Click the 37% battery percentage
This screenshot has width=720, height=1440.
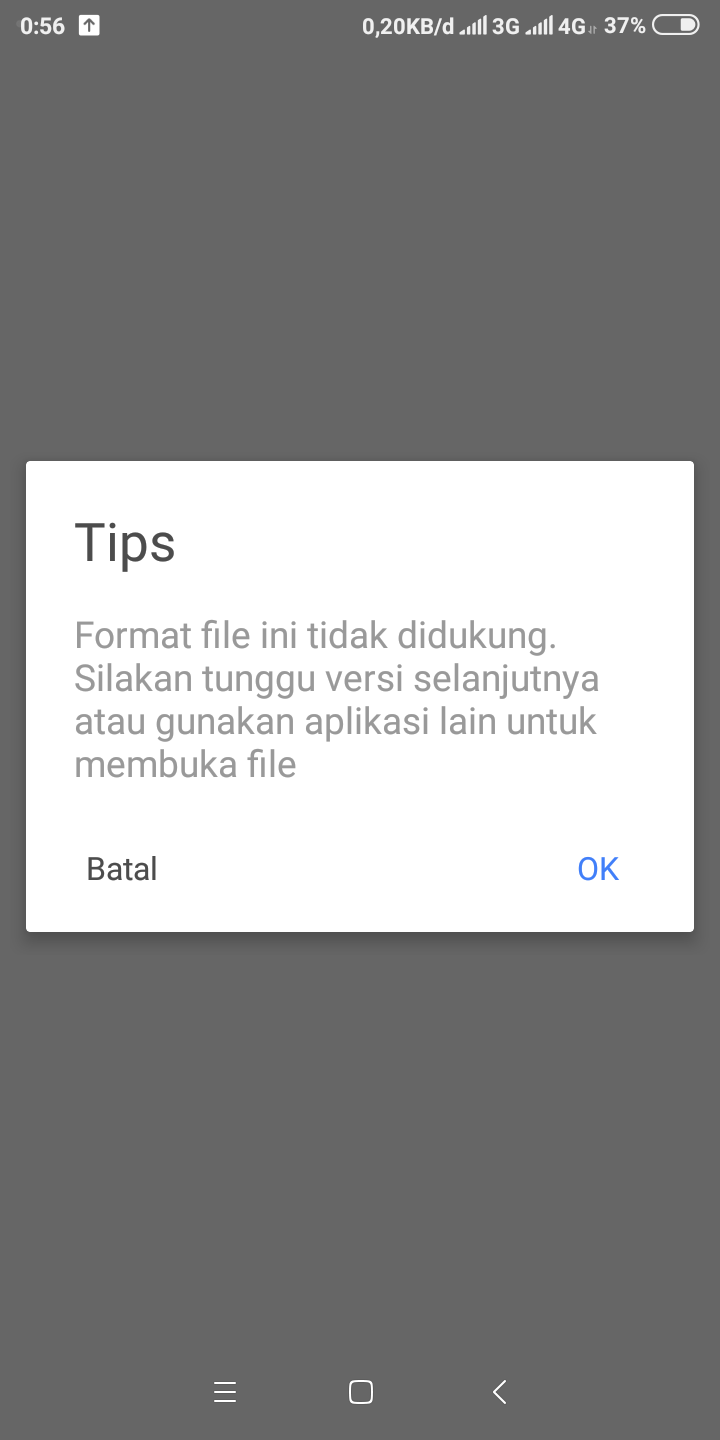tap(625, 26)
